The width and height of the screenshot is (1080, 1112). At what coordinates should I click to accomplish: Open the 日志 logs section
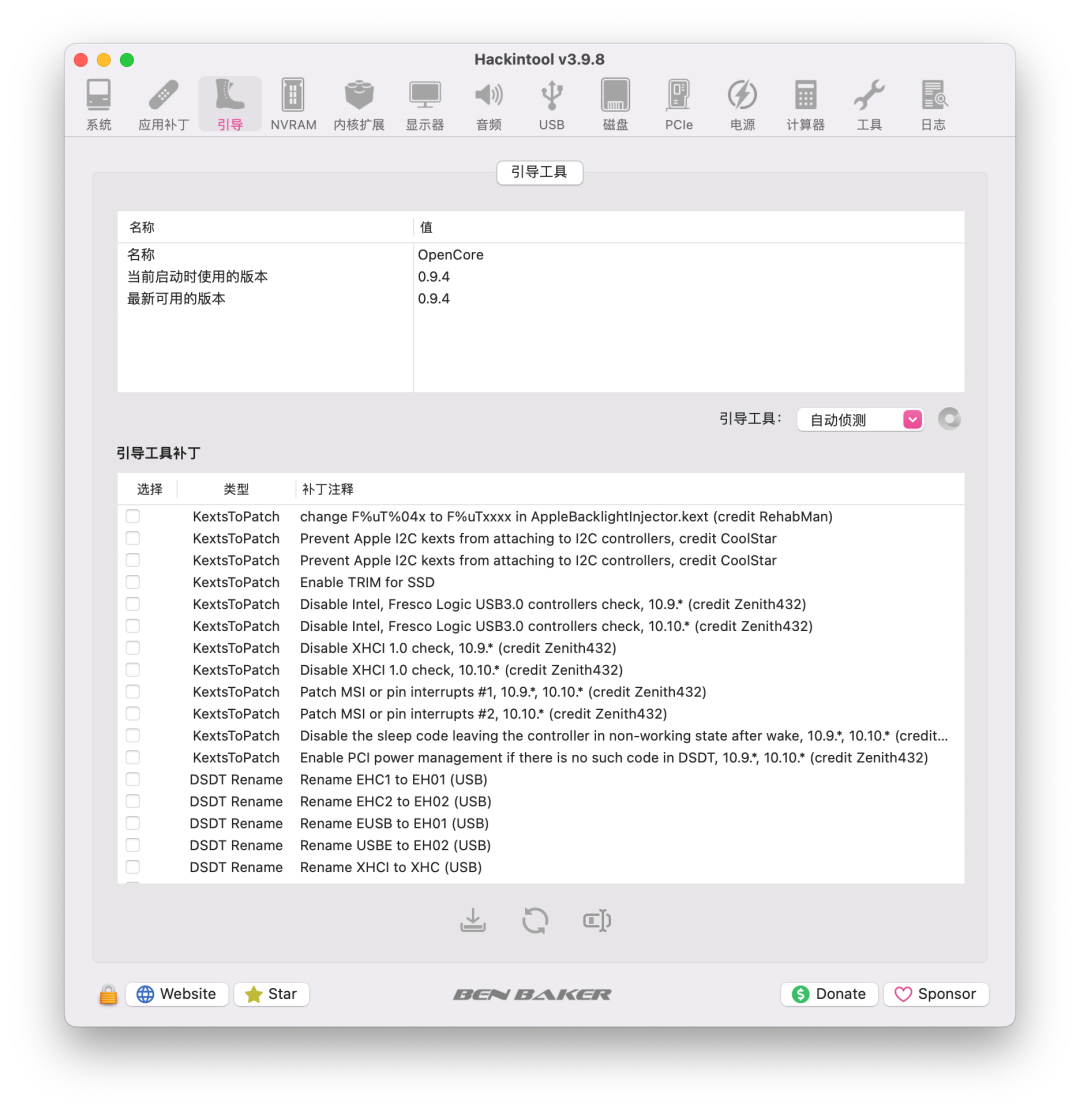point(933,105)
